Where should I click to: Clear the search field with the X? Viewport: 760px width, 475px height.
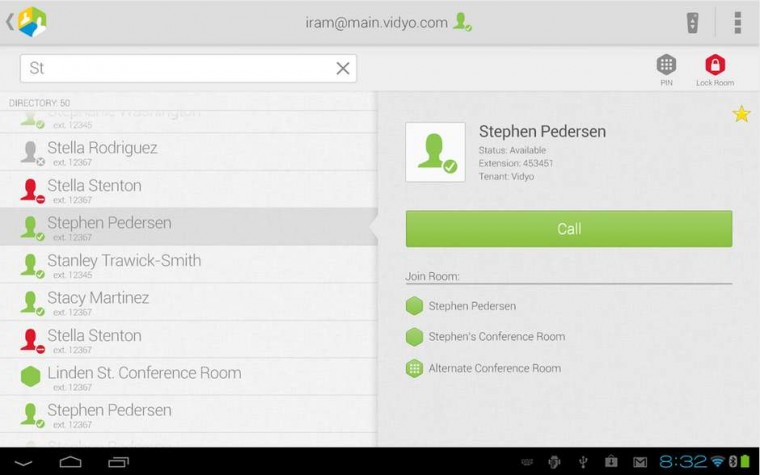click(343, 68)
